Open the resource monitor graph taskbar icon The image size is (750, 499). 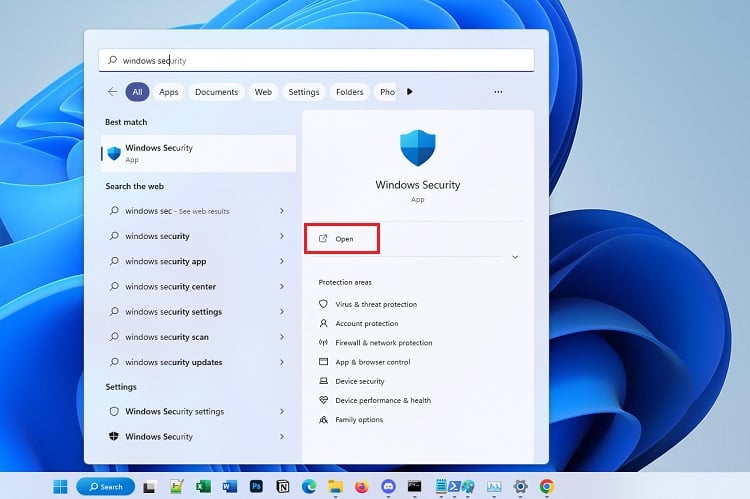point(494,487)
